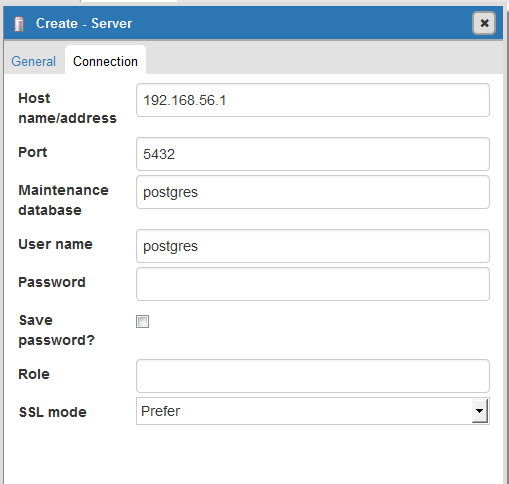
Task: Click the server icon in title bar
Action: point(19,24)
